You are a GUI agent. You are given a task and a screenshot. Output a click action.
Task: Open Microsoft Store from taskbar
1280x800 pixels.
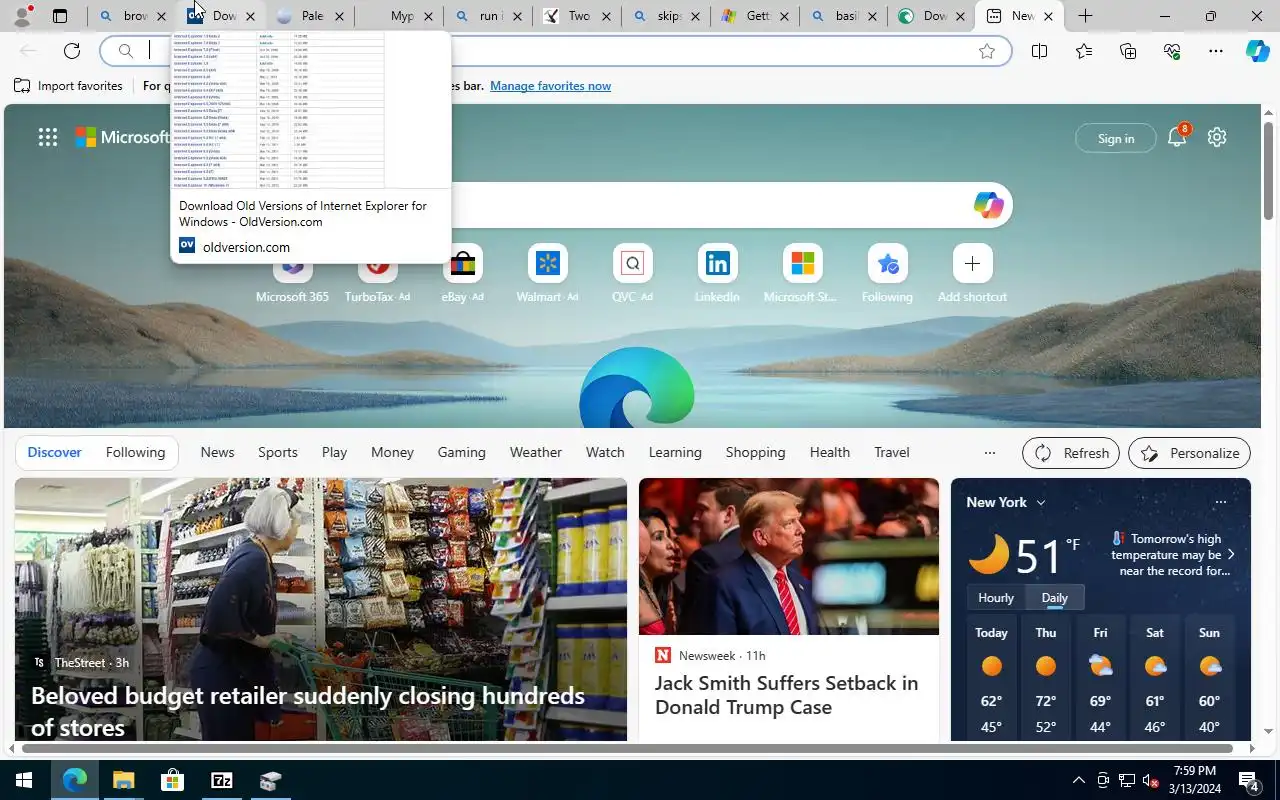pyautogui.click(x=172, y=780)
